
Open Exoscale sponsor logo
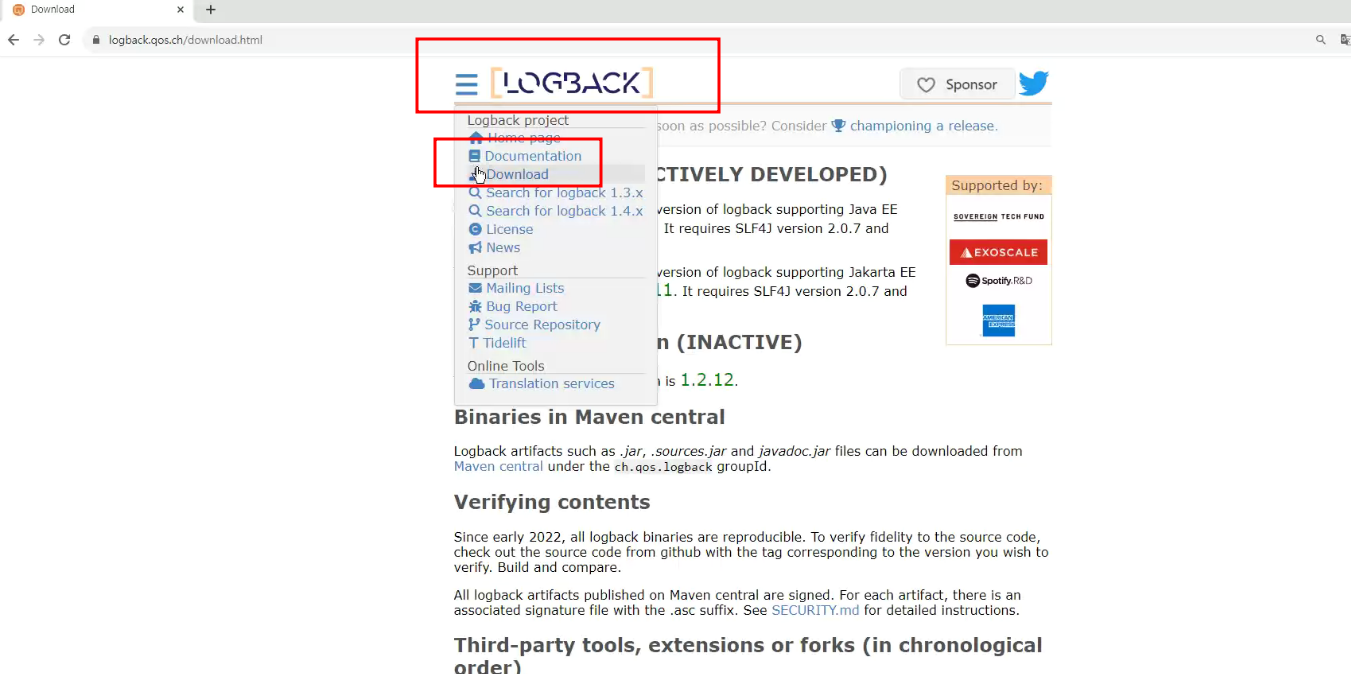click(998, 252)
